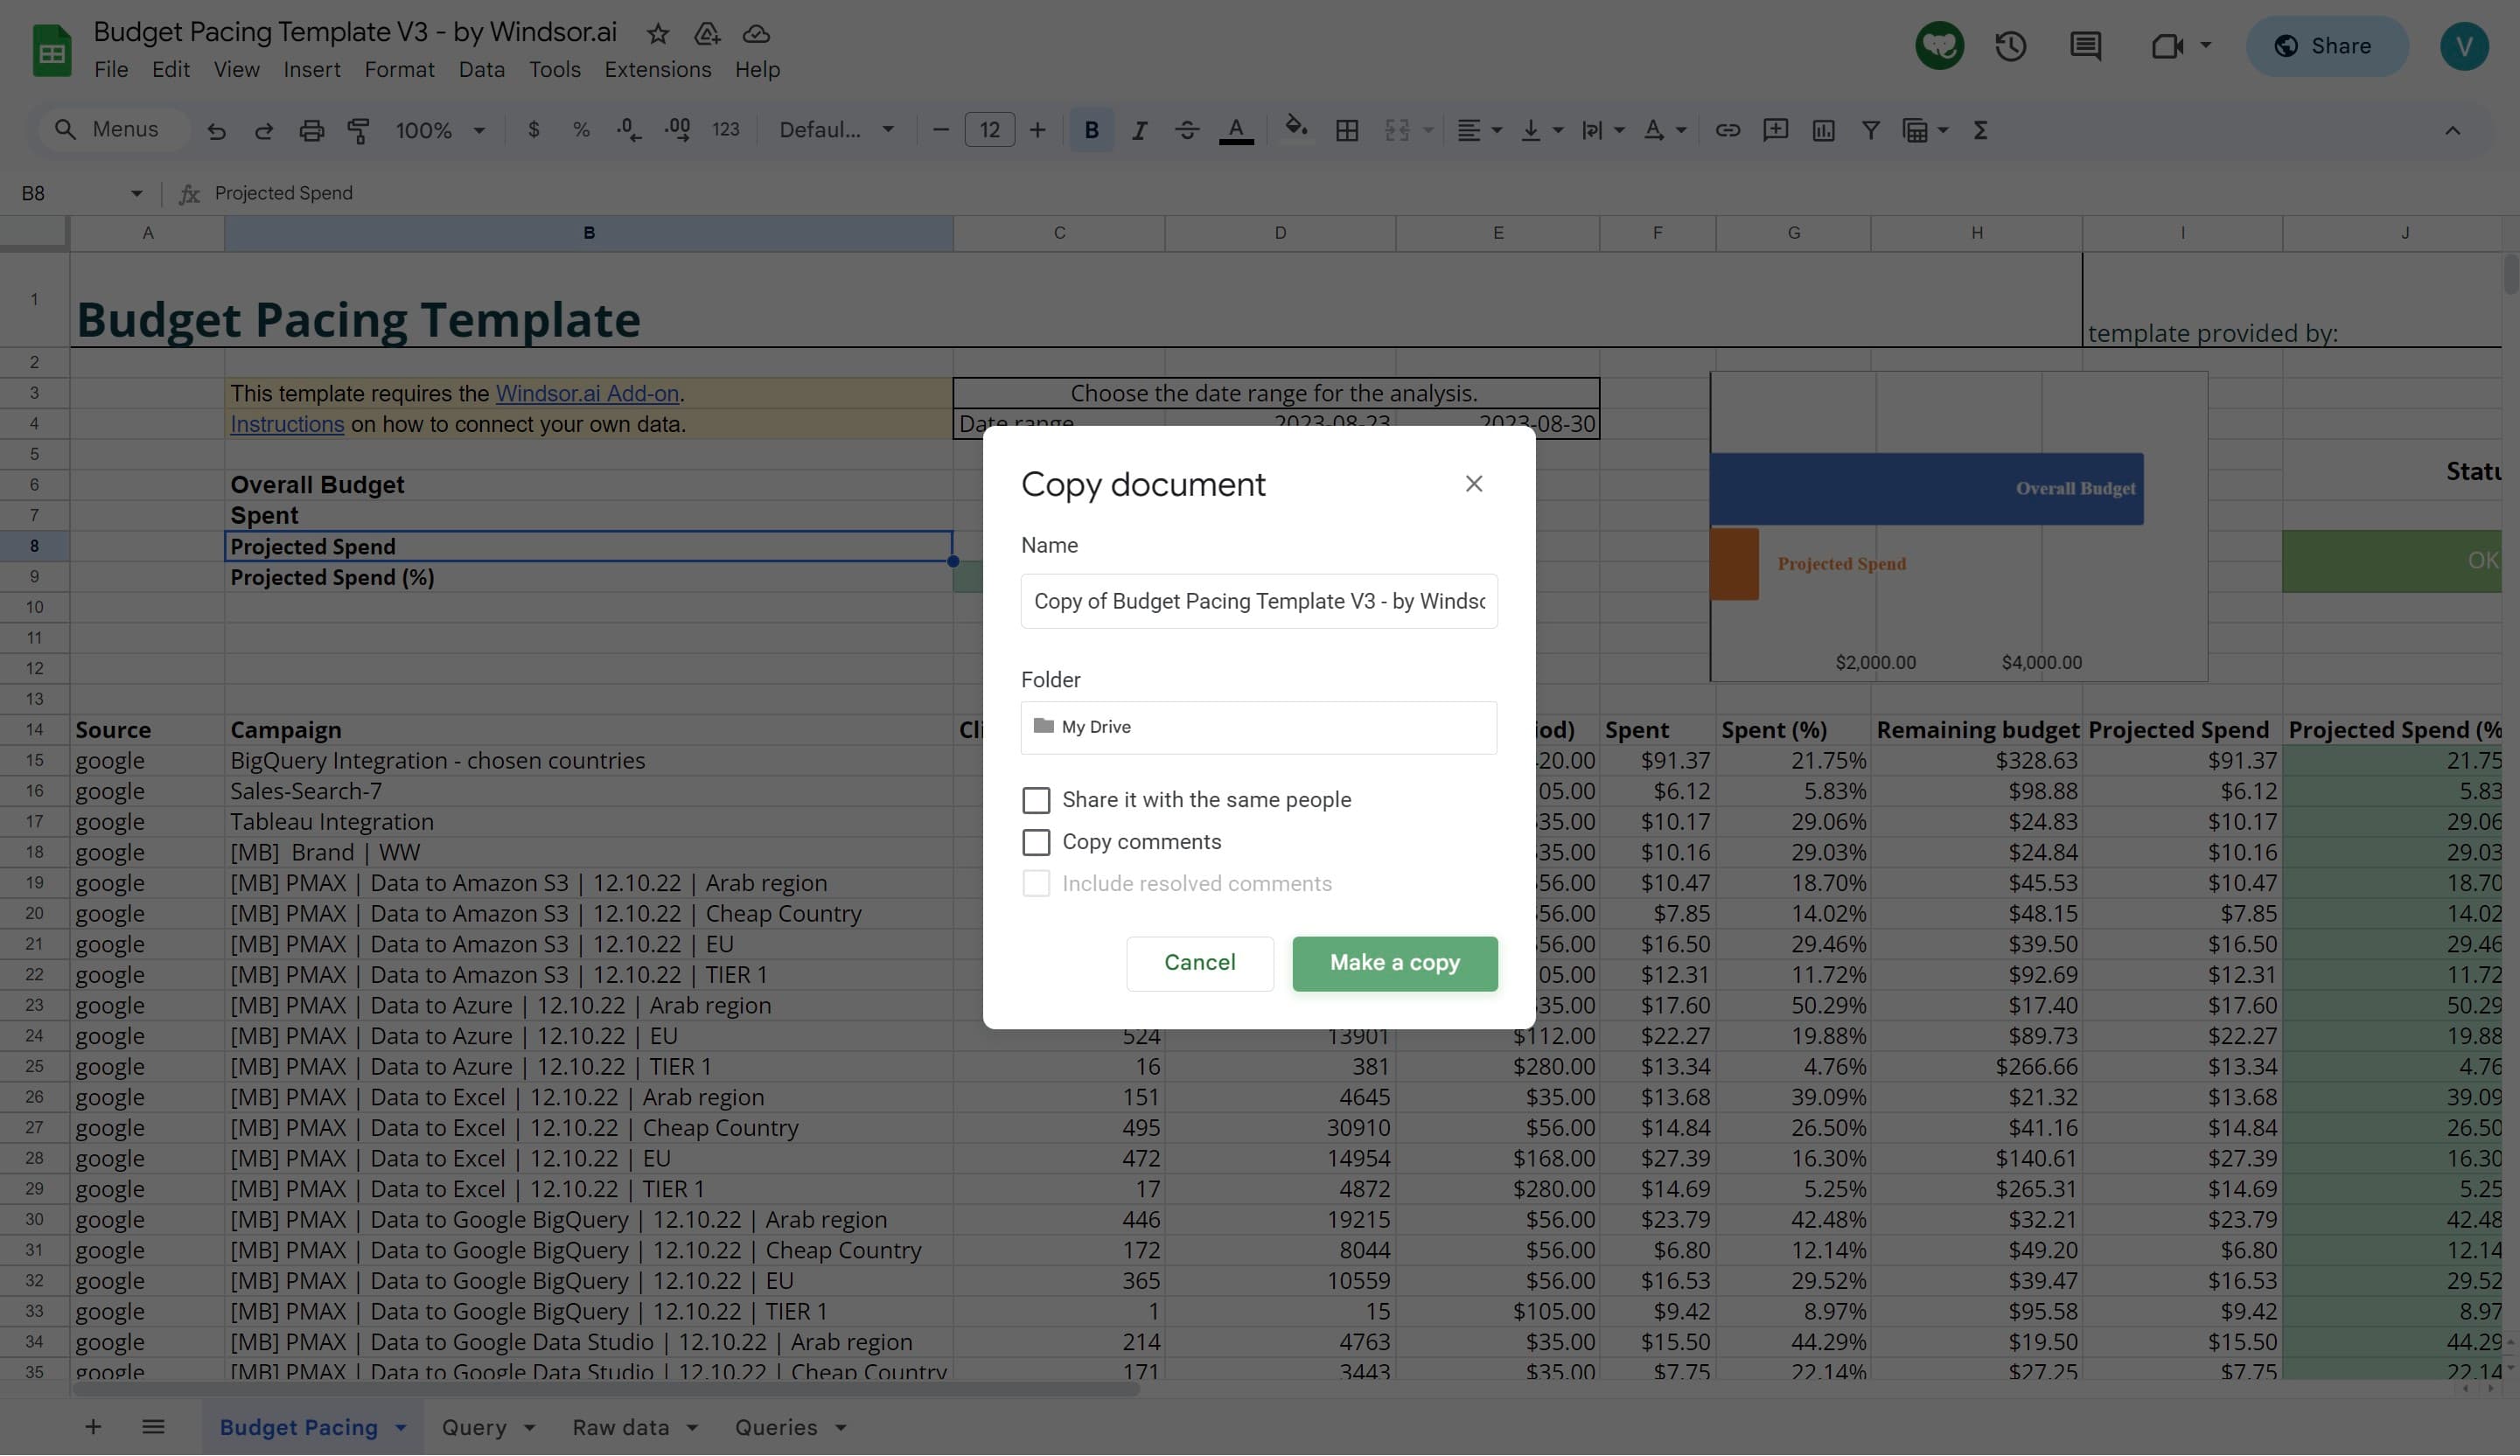The image size is (2520, 1456).
Task: Collapse the toolbar with up chevron
Action: pos(2453,130)
